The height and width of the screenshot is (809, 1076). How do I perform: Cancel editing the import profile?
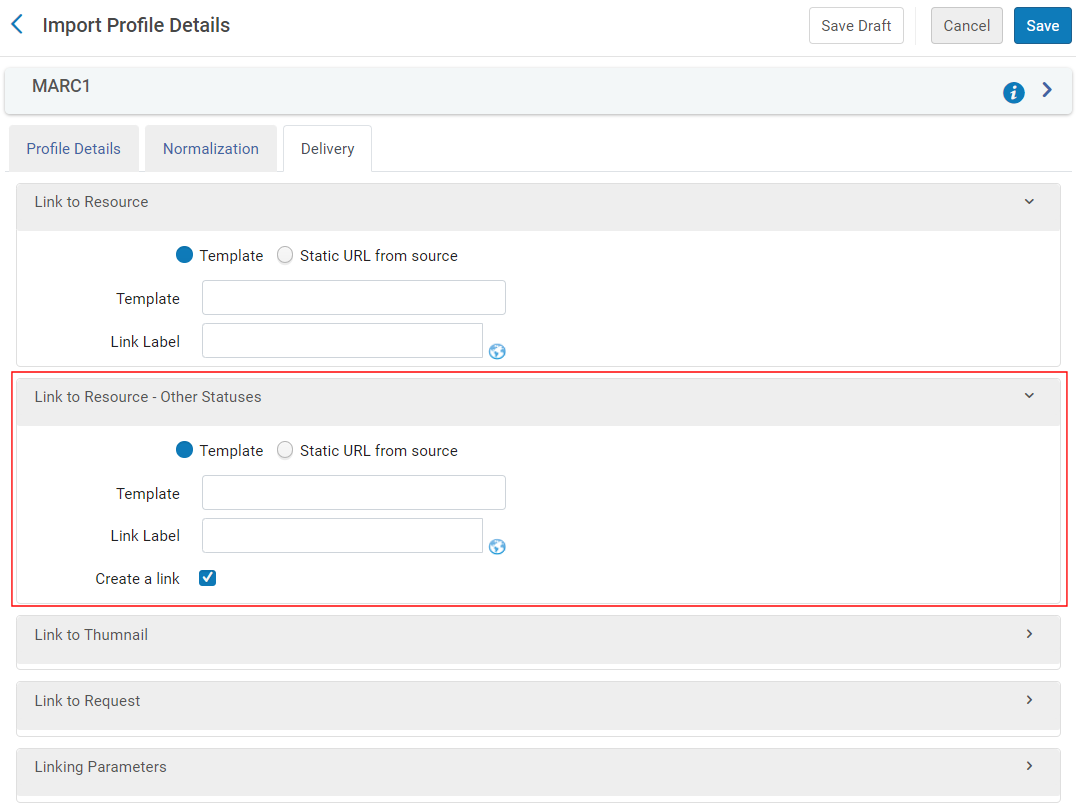click(x=966, y=26)
